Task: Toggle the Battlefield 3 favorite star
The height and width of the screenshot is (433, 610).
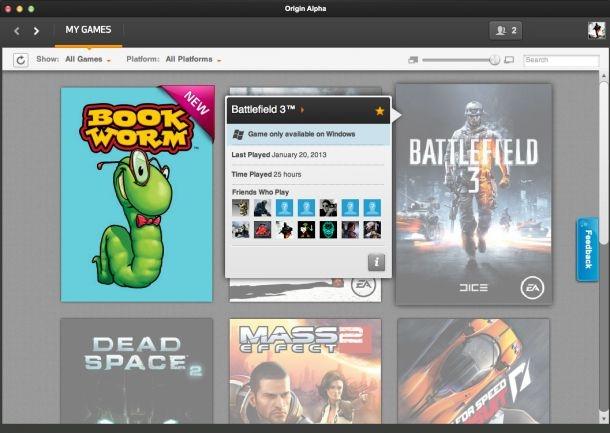Action: [x=380, y=111]
